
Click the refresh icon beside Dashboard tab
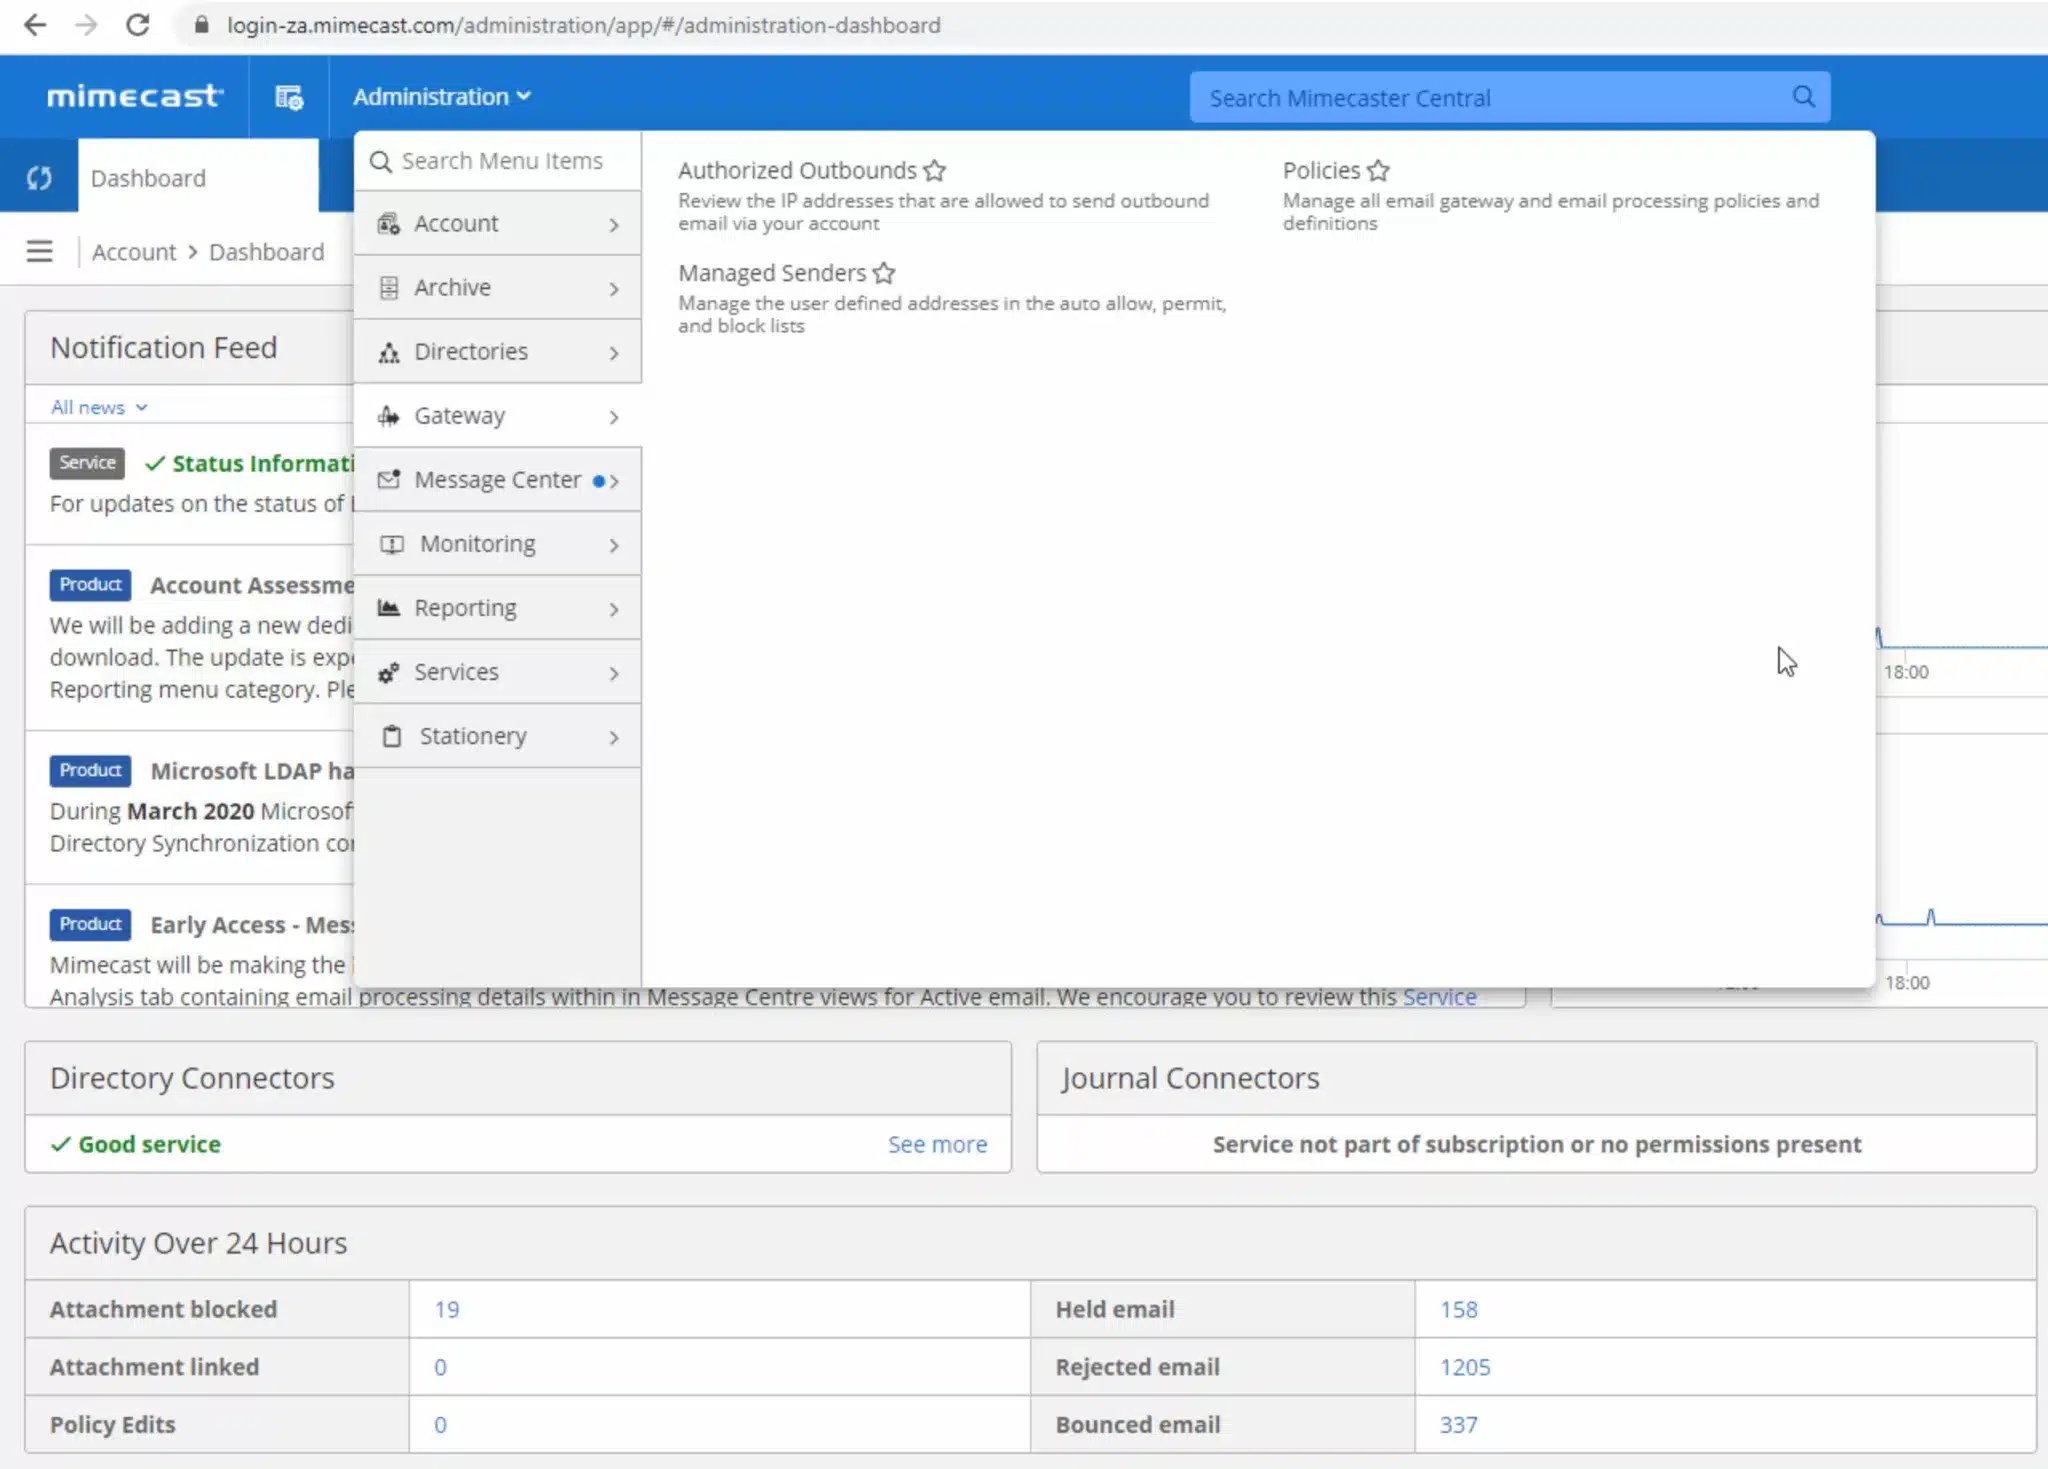39,178
